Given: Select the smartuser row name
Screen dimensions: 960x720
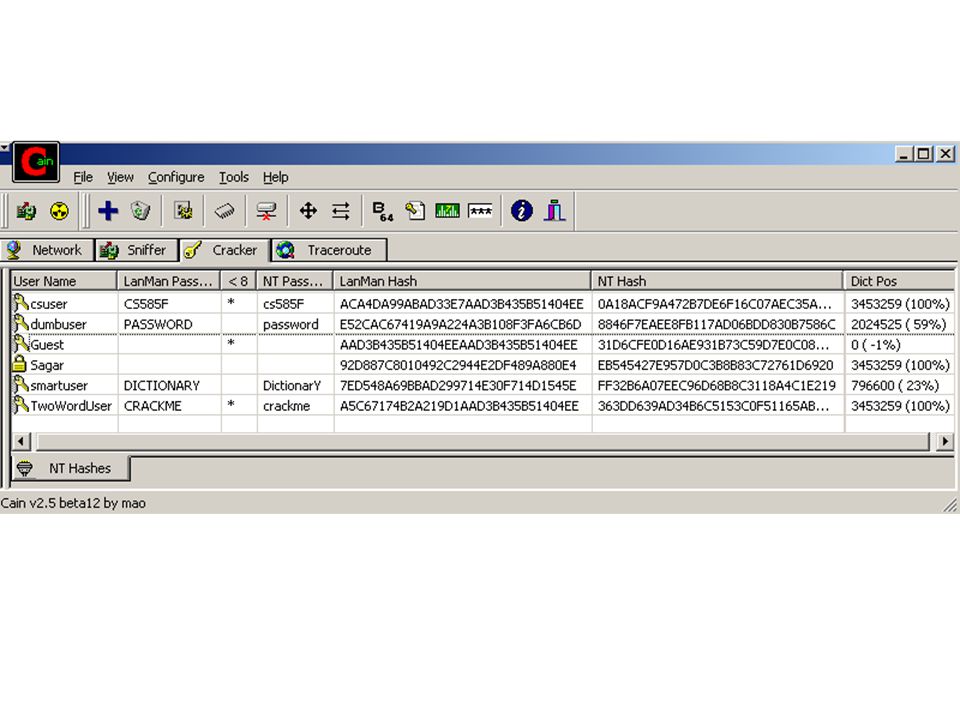Looking at the screenshot, I should [x=59, y=386].
